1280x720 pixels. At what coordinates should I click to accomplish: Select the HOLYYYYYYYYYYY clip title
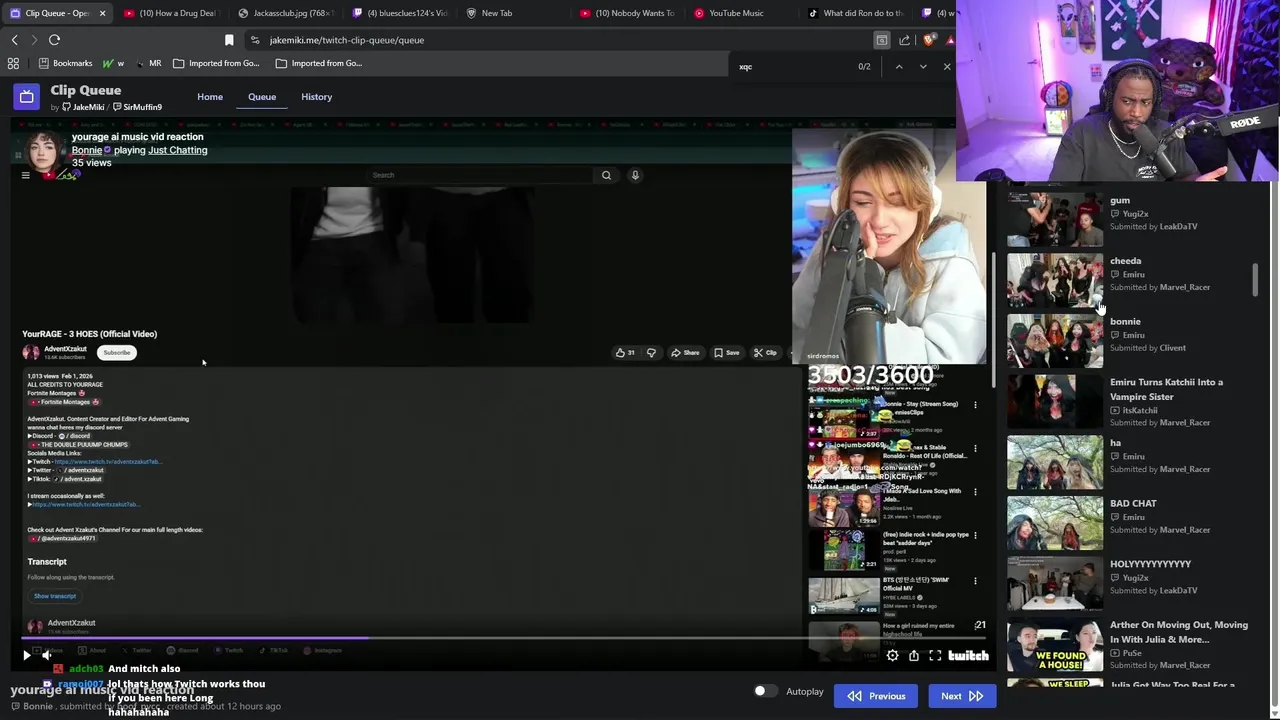[x=1150, y=564]
